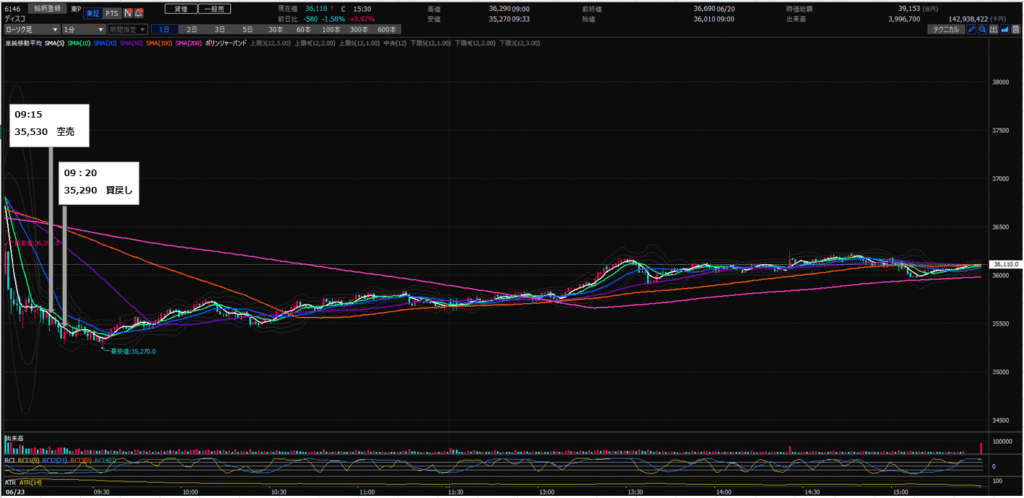Click the orange SMA(100) legend label
This screenshot has height=498, width=1024.
[x=159, y=43]
